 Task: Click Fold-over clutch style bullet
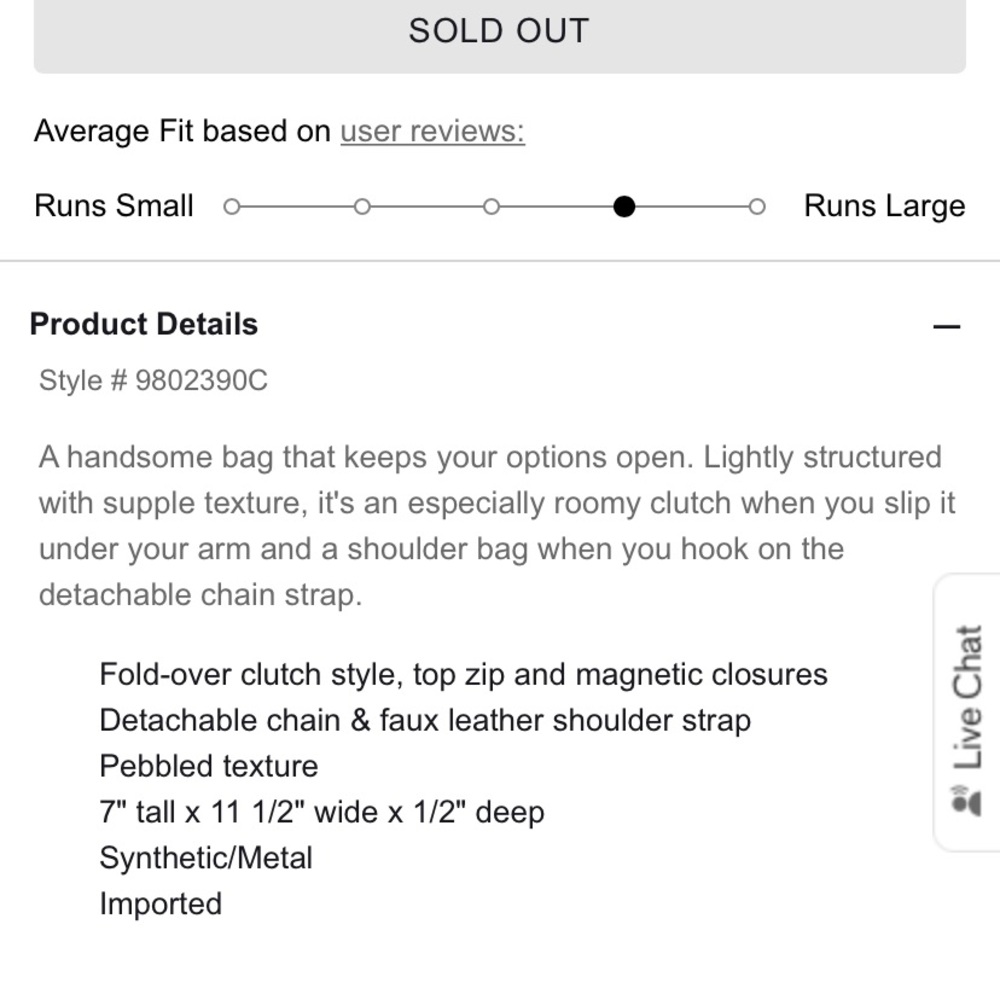pos(464,675)
